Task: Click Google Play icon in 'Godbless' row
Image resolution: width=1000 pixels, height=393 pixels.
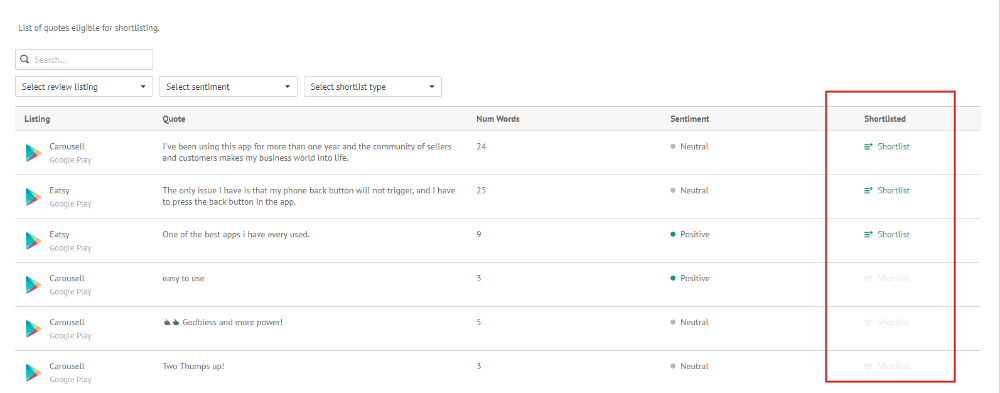Action: (x=33, y=329)
